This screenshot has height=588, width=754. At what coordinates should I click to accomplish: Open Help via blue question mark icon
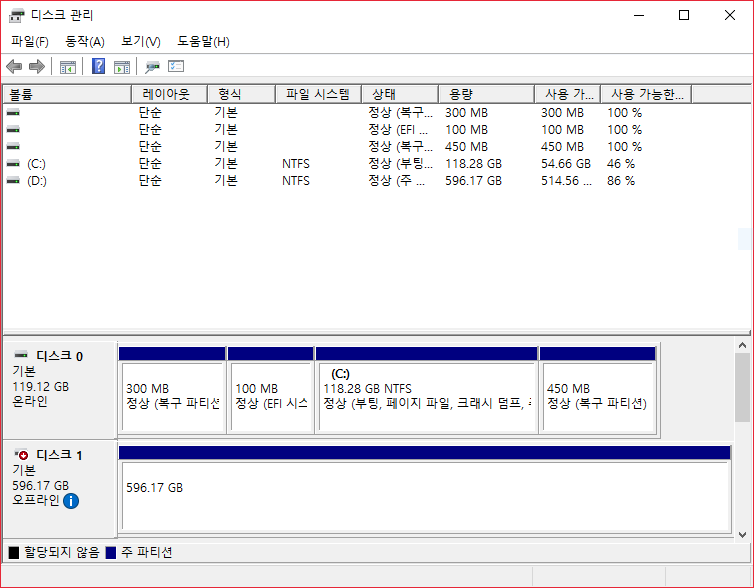(x=99, y=67)
